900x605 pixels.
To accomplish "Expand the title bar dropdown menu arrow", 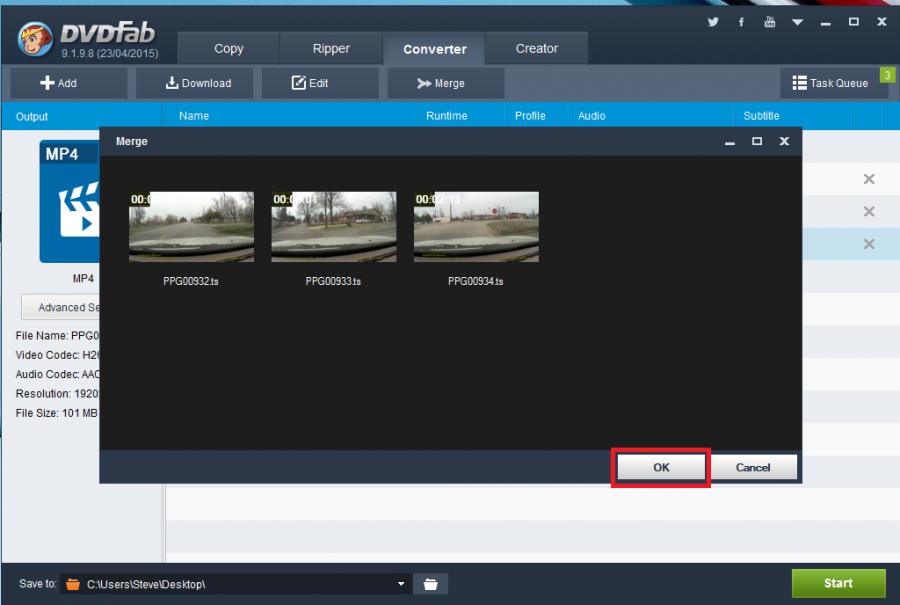I will point(797,21).
